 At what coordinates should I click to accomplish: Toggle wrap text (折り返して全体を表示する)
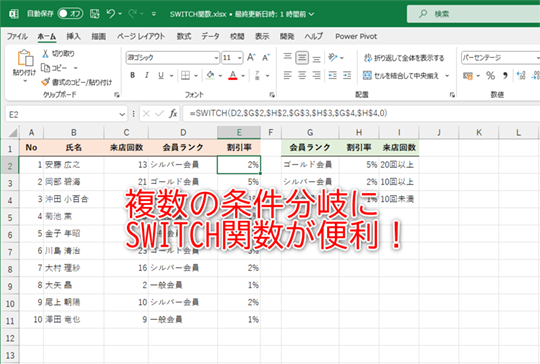(x=404, y=58)
